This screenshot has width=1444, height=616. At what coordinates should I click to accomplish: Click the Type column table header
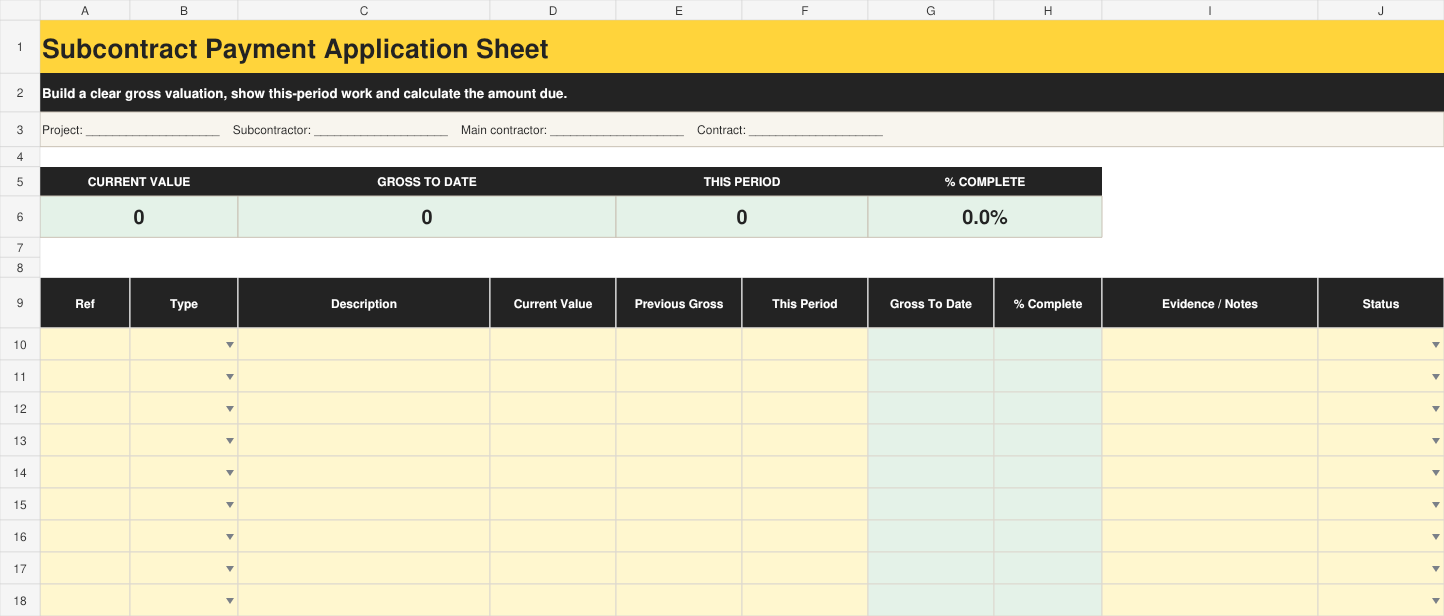184,303
